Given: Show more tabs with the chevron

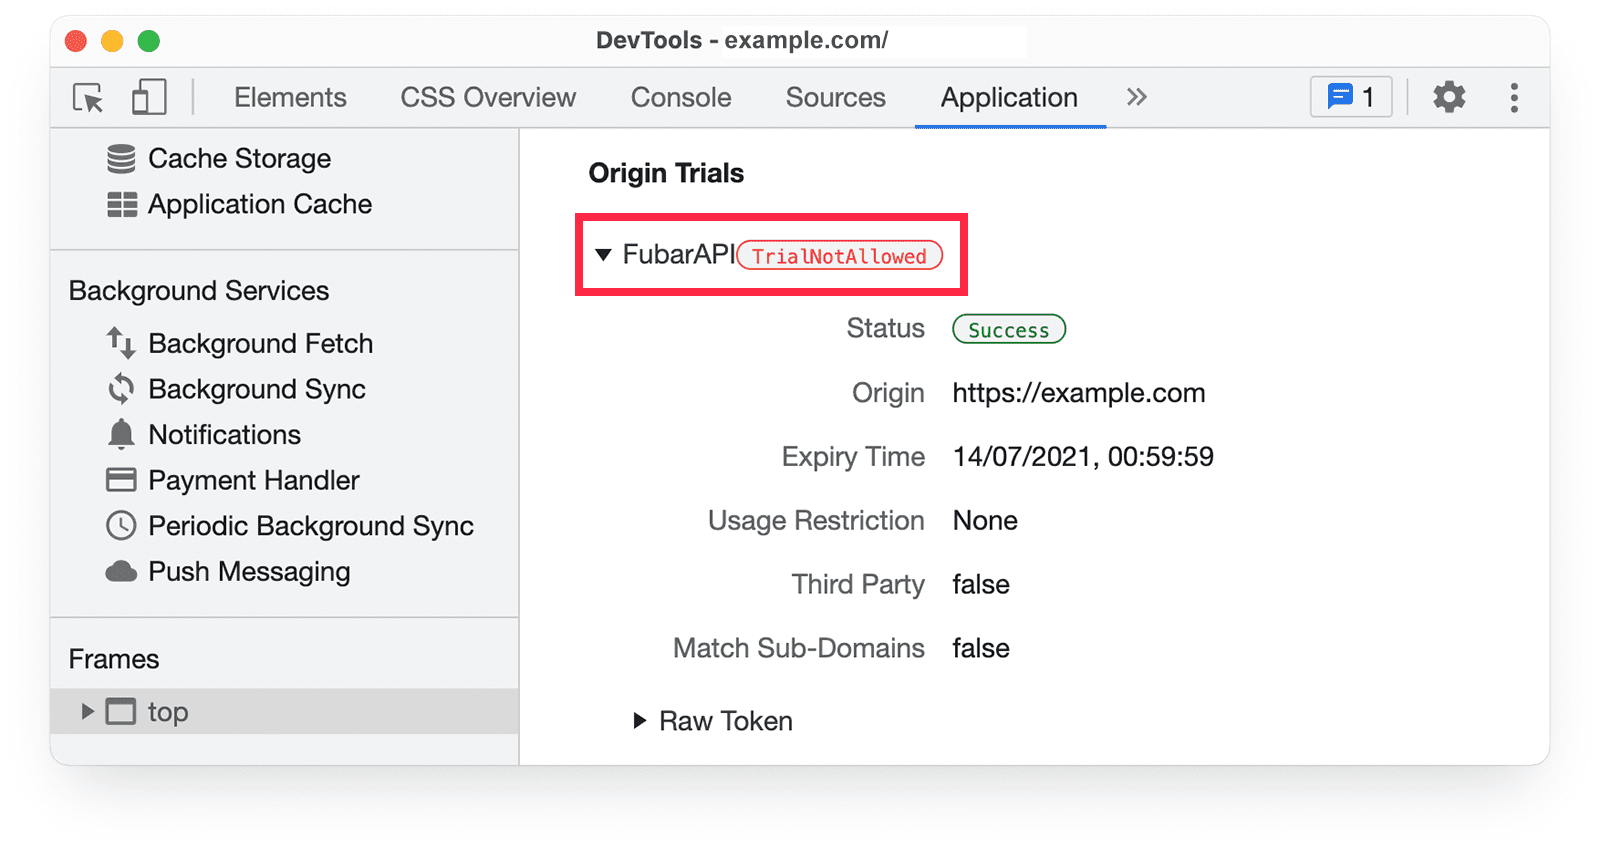Looking at the screenshot, I should (1136, 98).
